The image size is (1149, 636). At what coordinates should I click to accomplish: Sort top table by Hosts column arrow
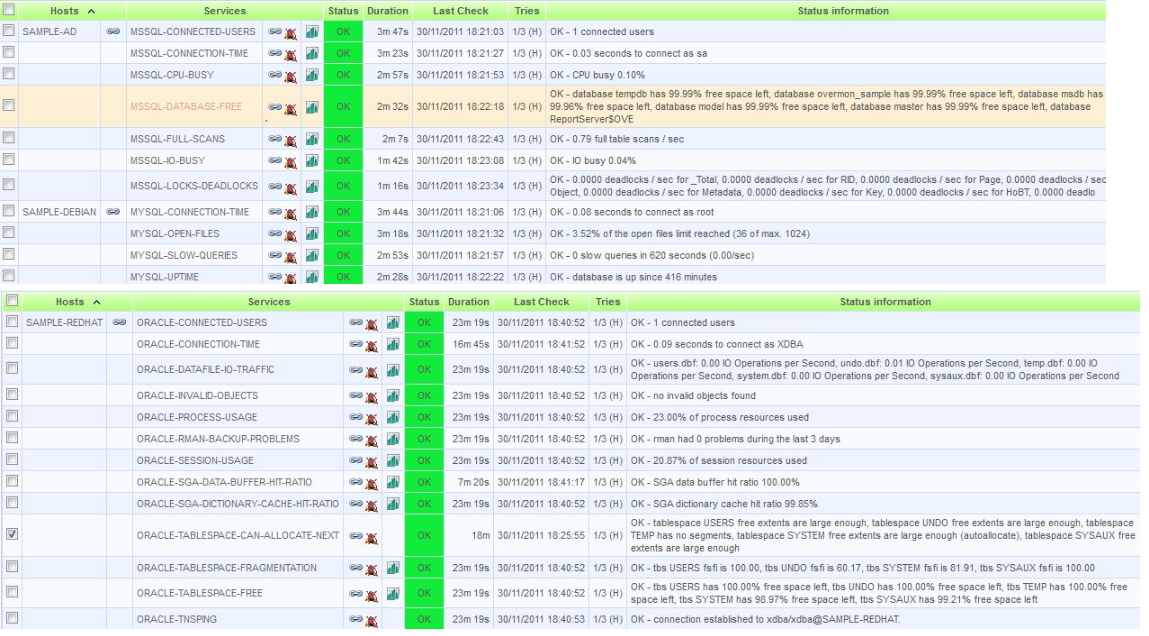pos(92,11)
